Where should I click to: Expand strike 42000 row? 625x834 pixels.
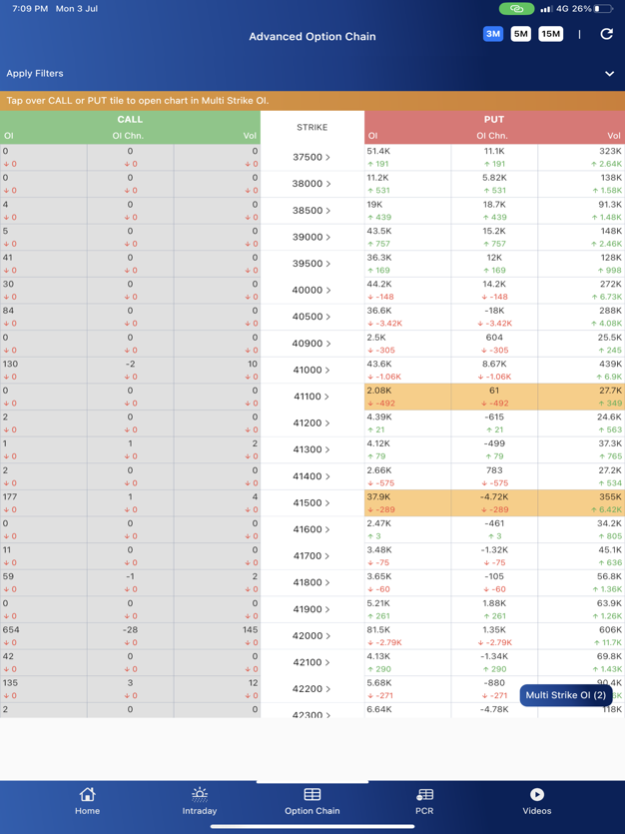[312, 636]
